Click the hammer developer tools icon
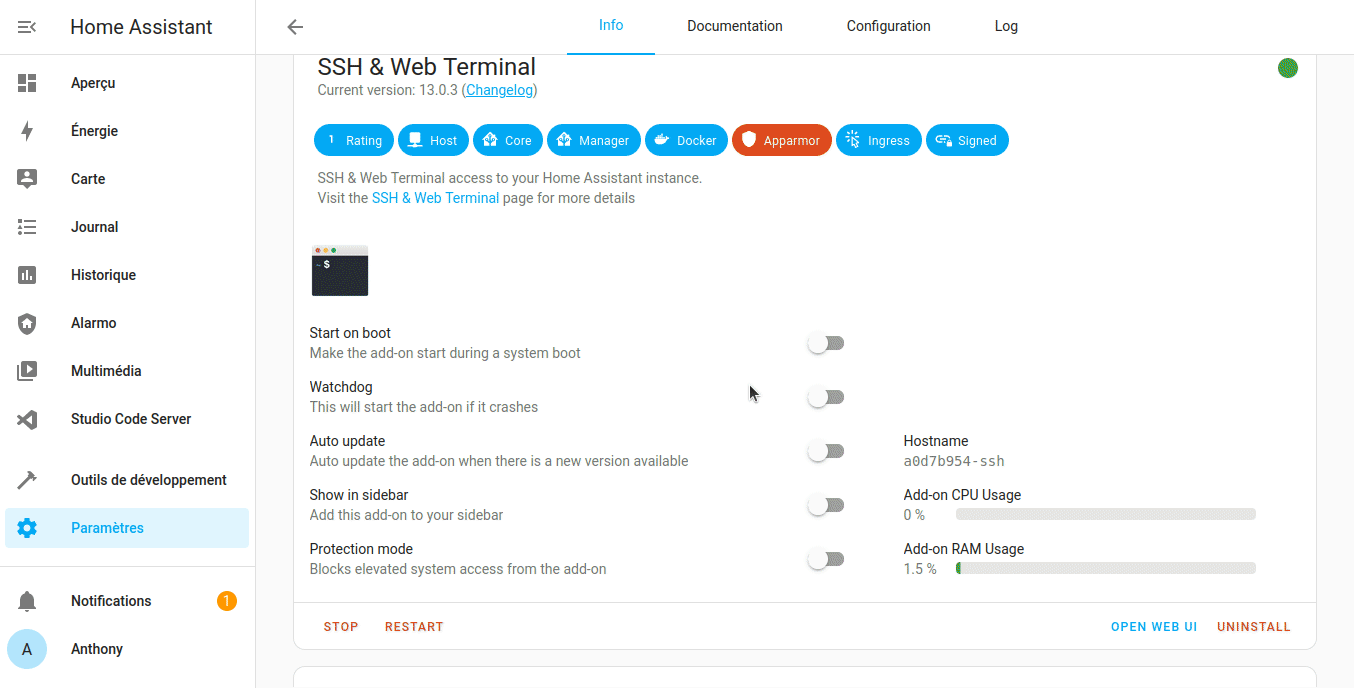The image size is (1354, 688). point(27,480)
